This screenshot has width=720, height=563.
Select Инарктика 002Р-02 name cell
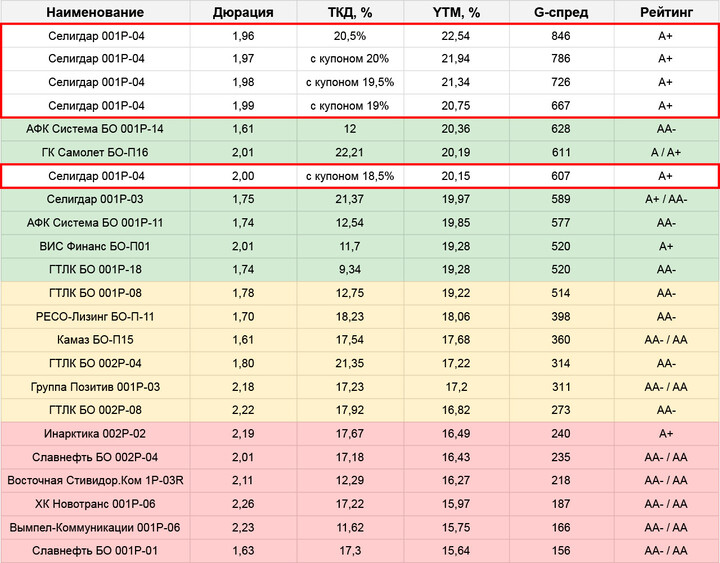coord(95,434)
